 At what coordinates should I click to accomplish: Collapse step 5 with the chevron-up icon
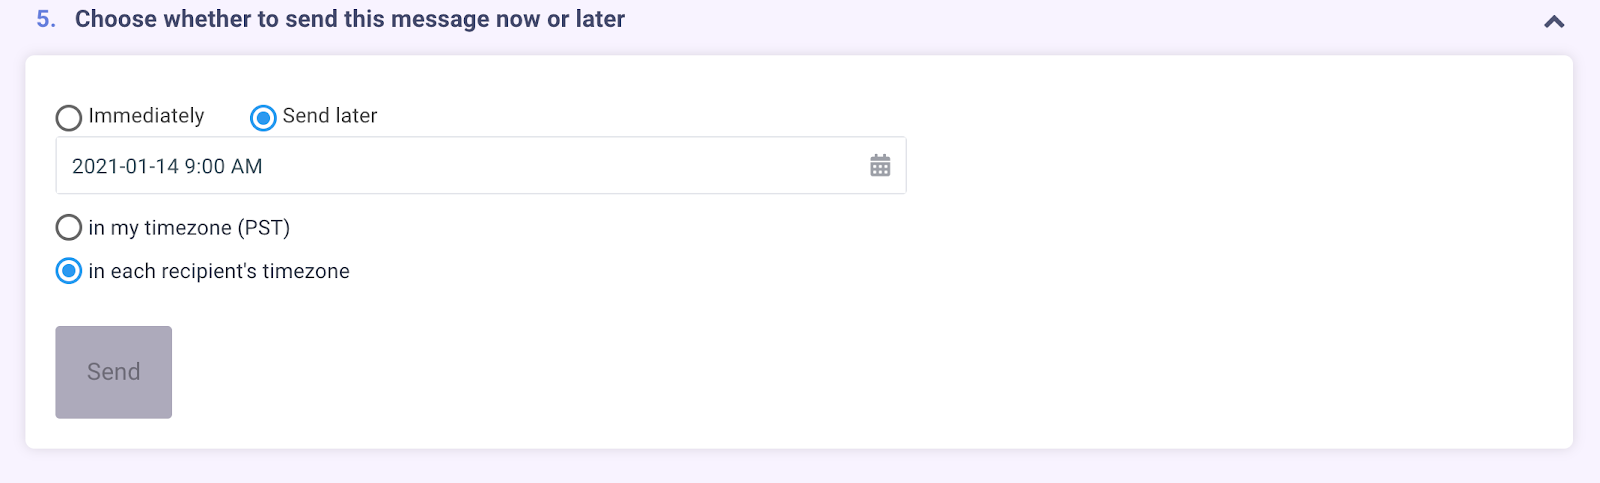pyautogui.click(x=1554, y=21)
